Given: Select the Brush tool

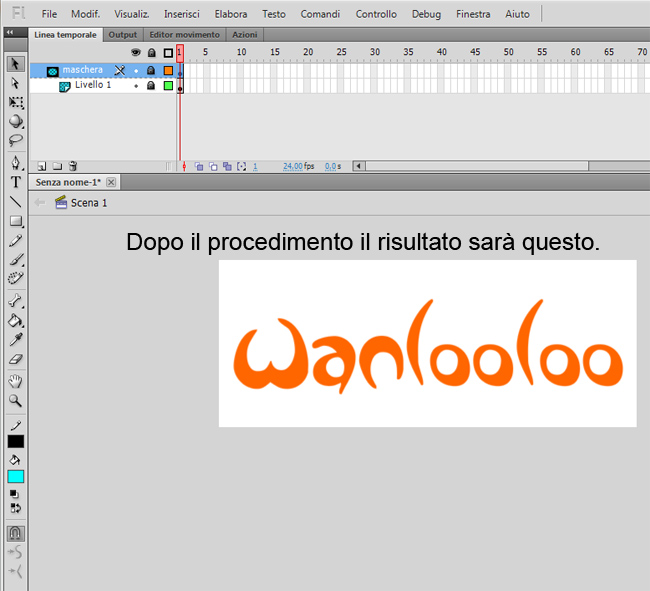Looking at the screenshot, I should click(x=16, y=260).
